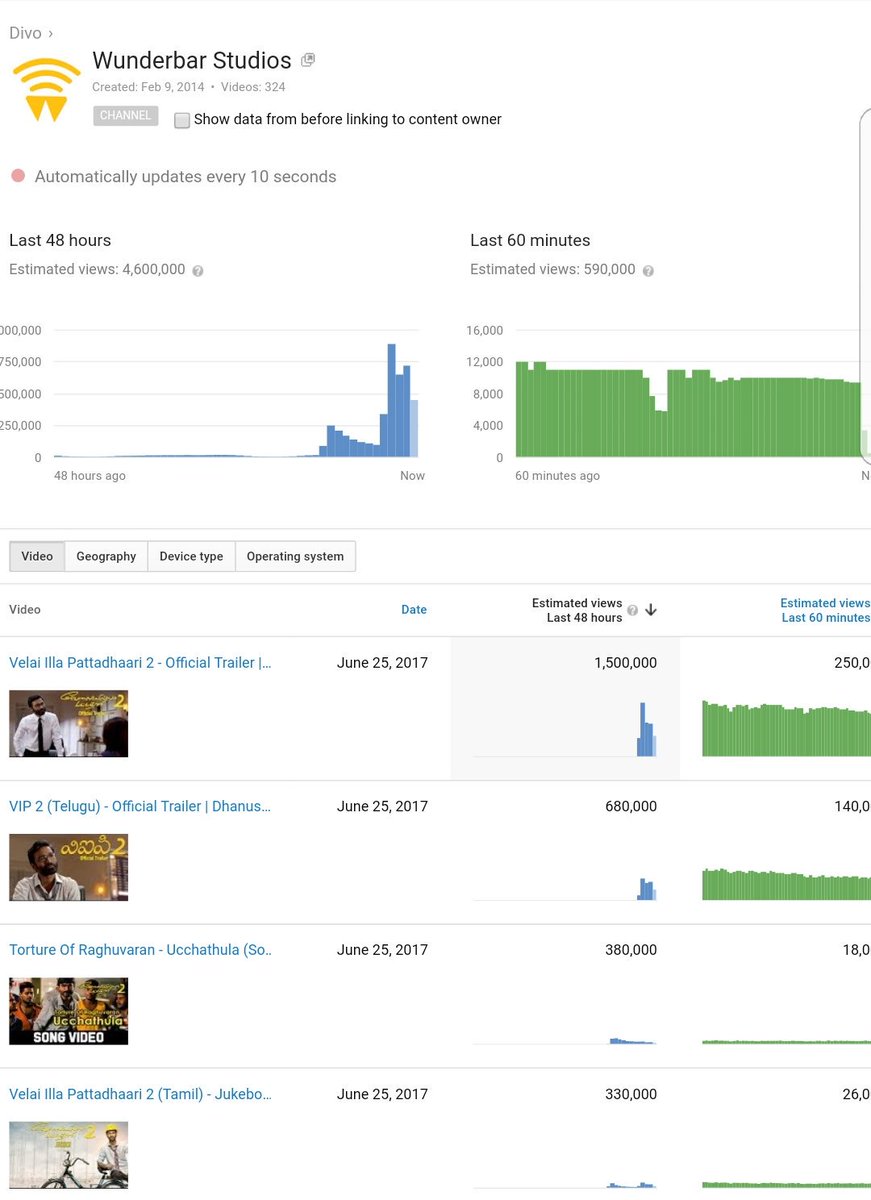Open Velai Illa Pattadhaari 2 (Tamil) Jukebox link
This screenshot has height=1200, width=871.
click(x=140, y=1094)
